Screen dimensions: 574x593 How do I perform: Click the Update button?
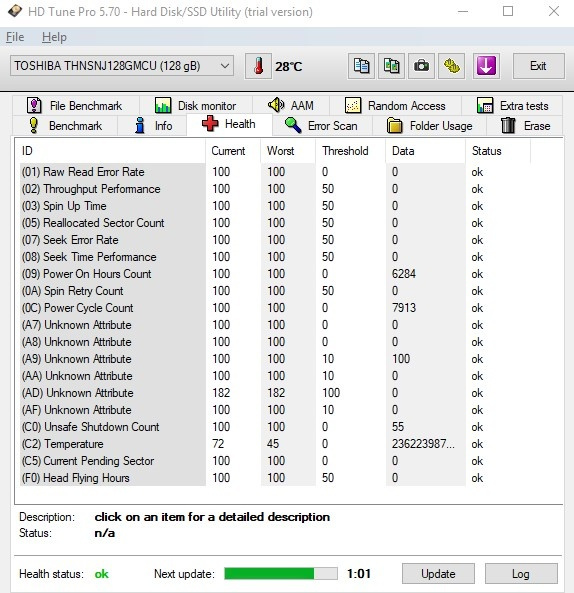pyautogui.click(x=438, y=574)
